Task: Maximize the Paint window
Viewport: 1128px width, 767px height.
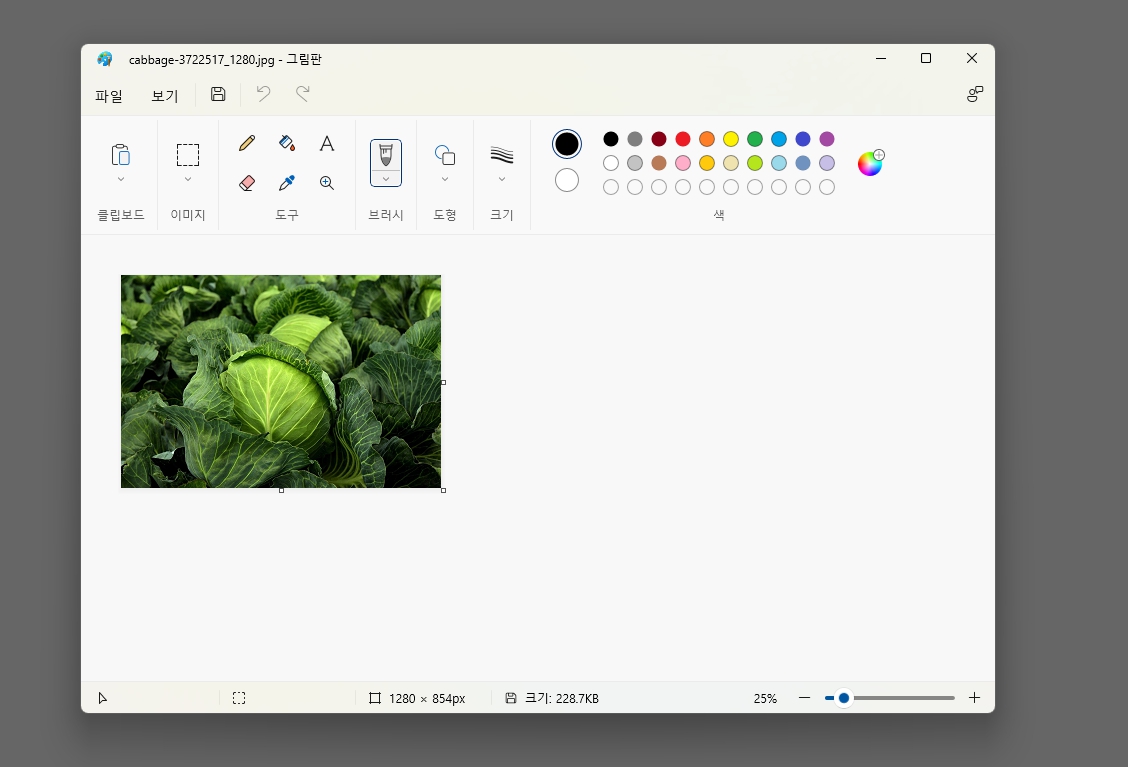Action: point(926,58)
